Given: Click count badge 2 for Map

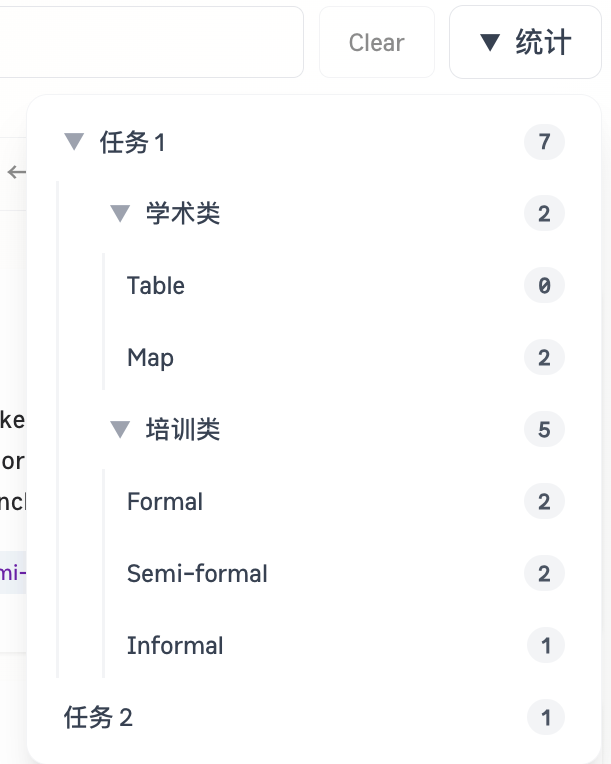Looking at the screenshot, I should 544,357.
